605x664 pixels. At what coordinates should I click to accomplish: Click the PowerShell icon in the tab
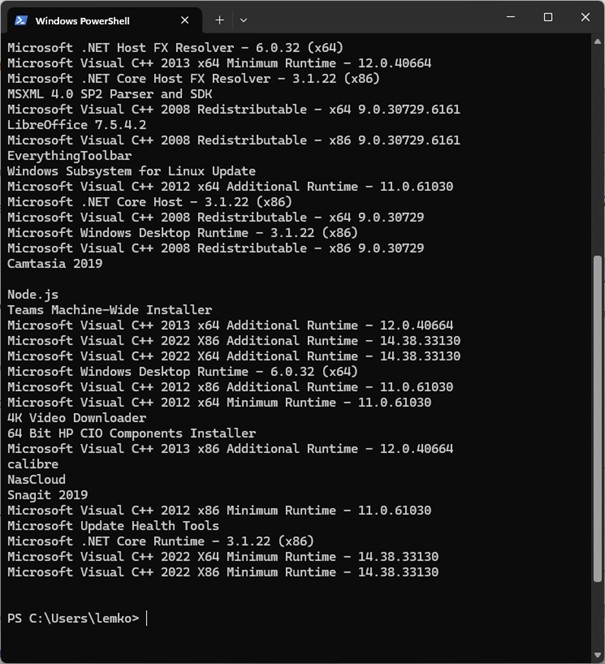pyautogui.click(x=20, y=19)
